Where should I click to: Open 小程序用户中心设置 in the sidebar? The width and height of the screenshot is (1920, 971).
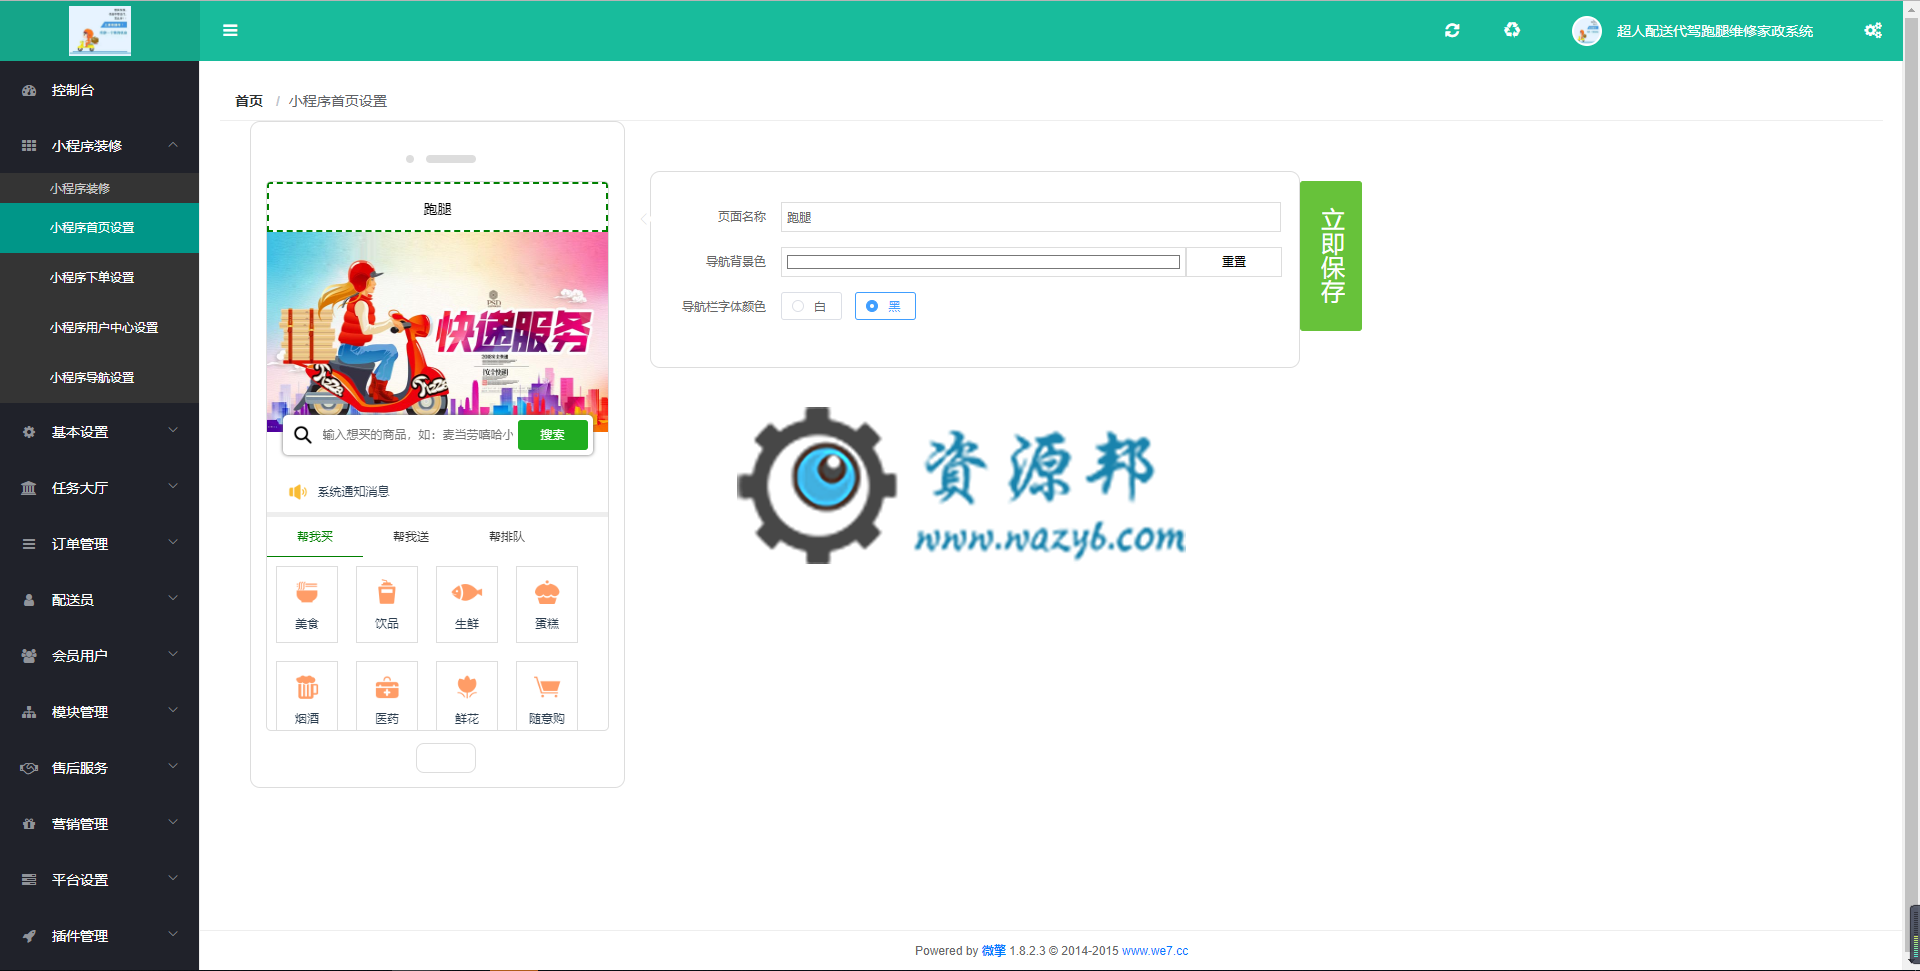(x=99, y=328)
